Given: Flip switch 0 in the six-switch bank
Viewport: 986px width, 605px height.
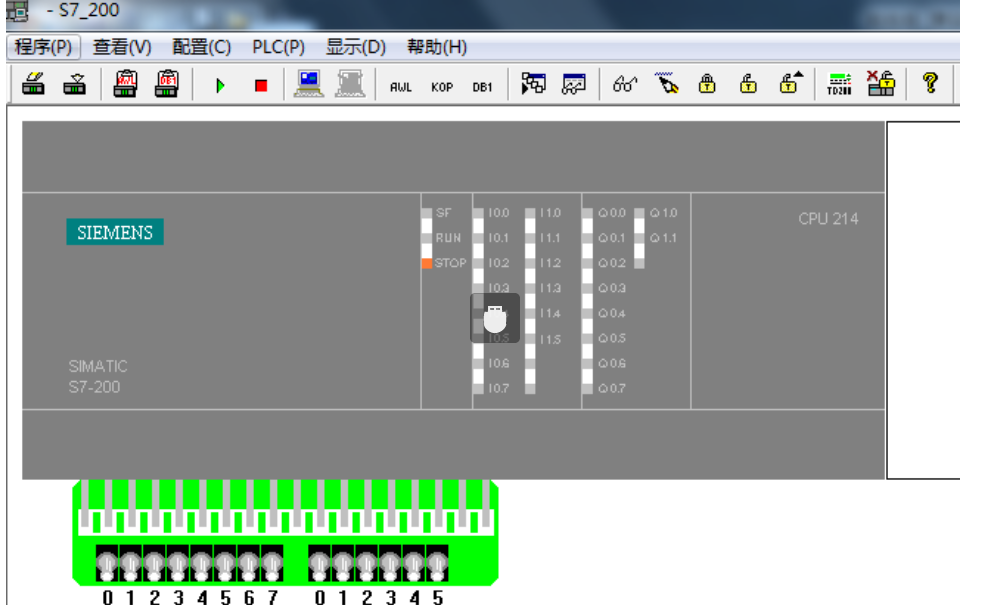Looking at the screenshot, I should tap(319, 564).
